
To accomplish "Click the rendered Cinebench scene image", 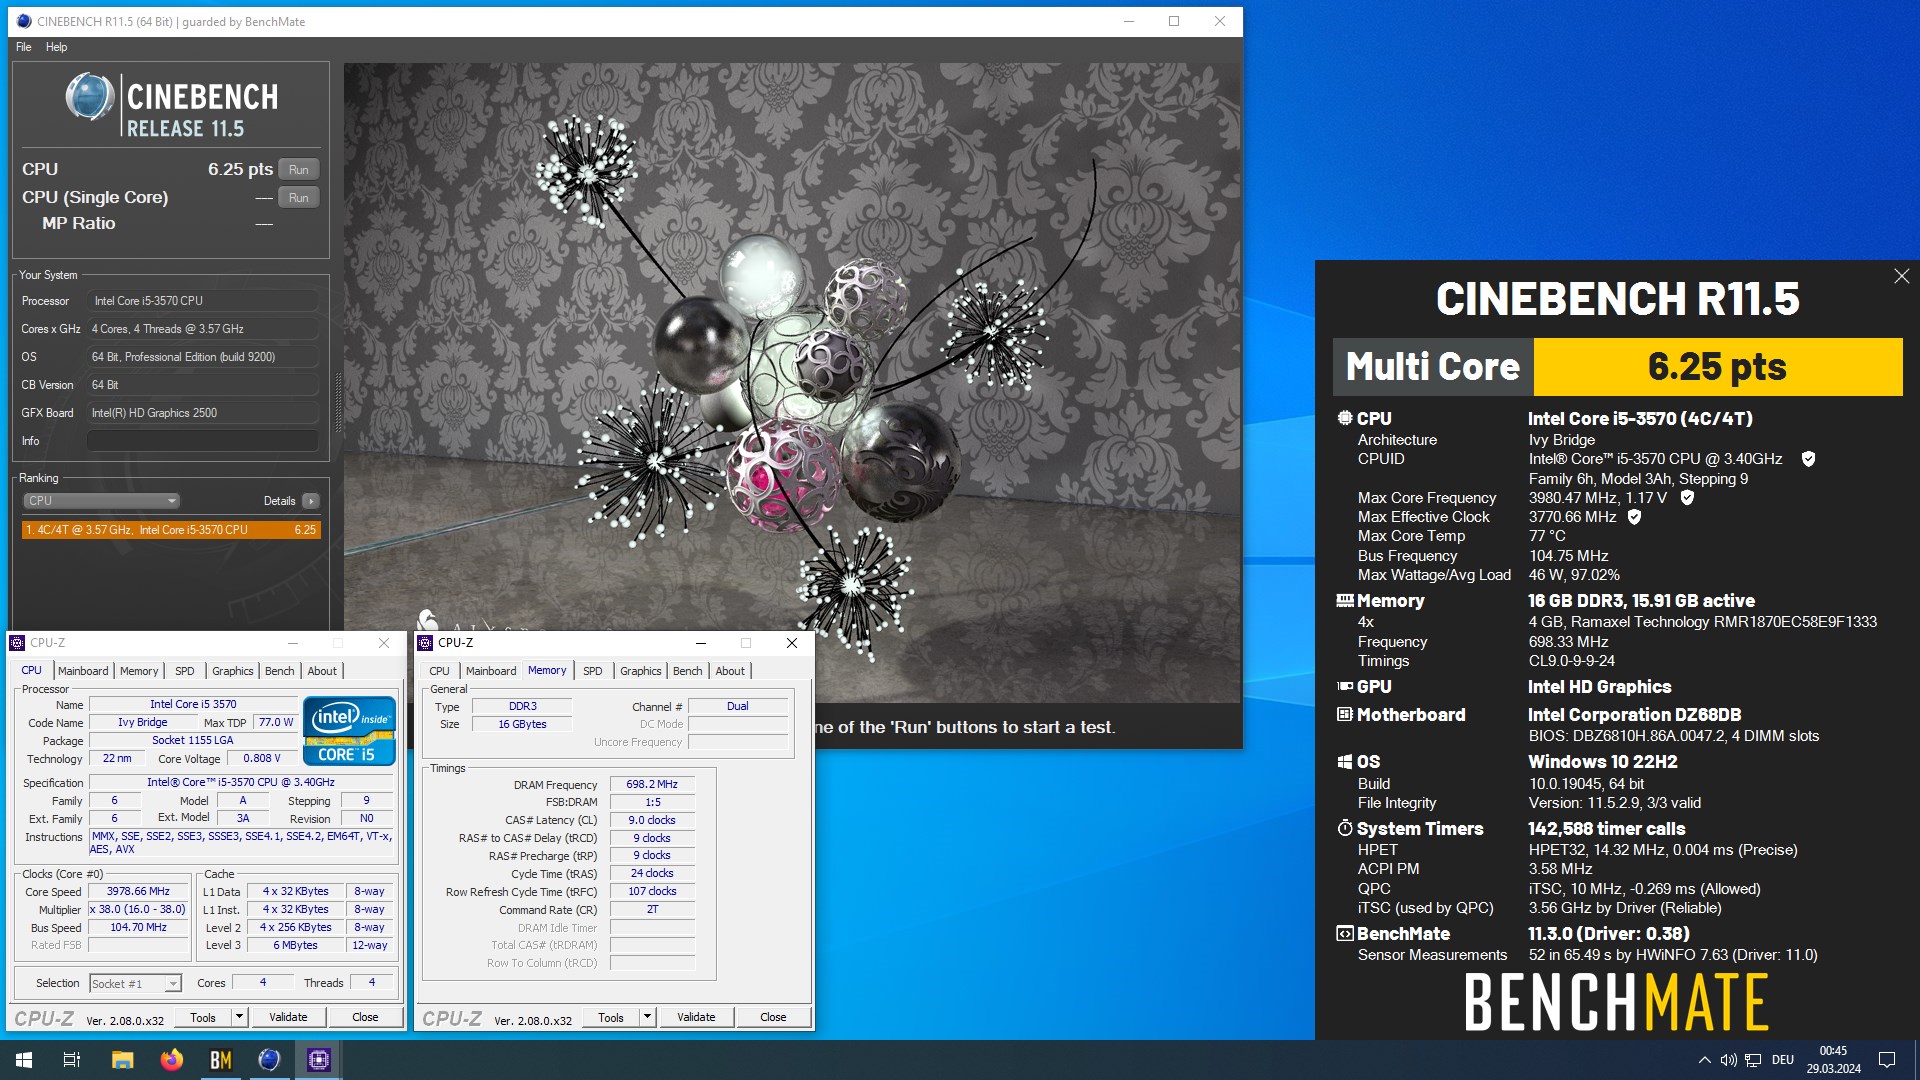I will tap(792, 383).
